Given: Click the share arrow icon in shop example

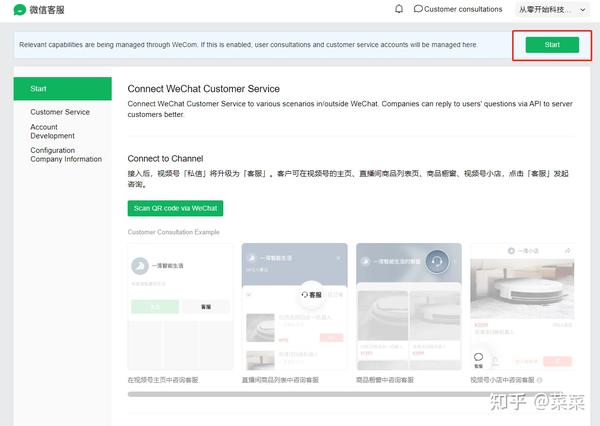Looking at the screenshot, I should [568, 251].
